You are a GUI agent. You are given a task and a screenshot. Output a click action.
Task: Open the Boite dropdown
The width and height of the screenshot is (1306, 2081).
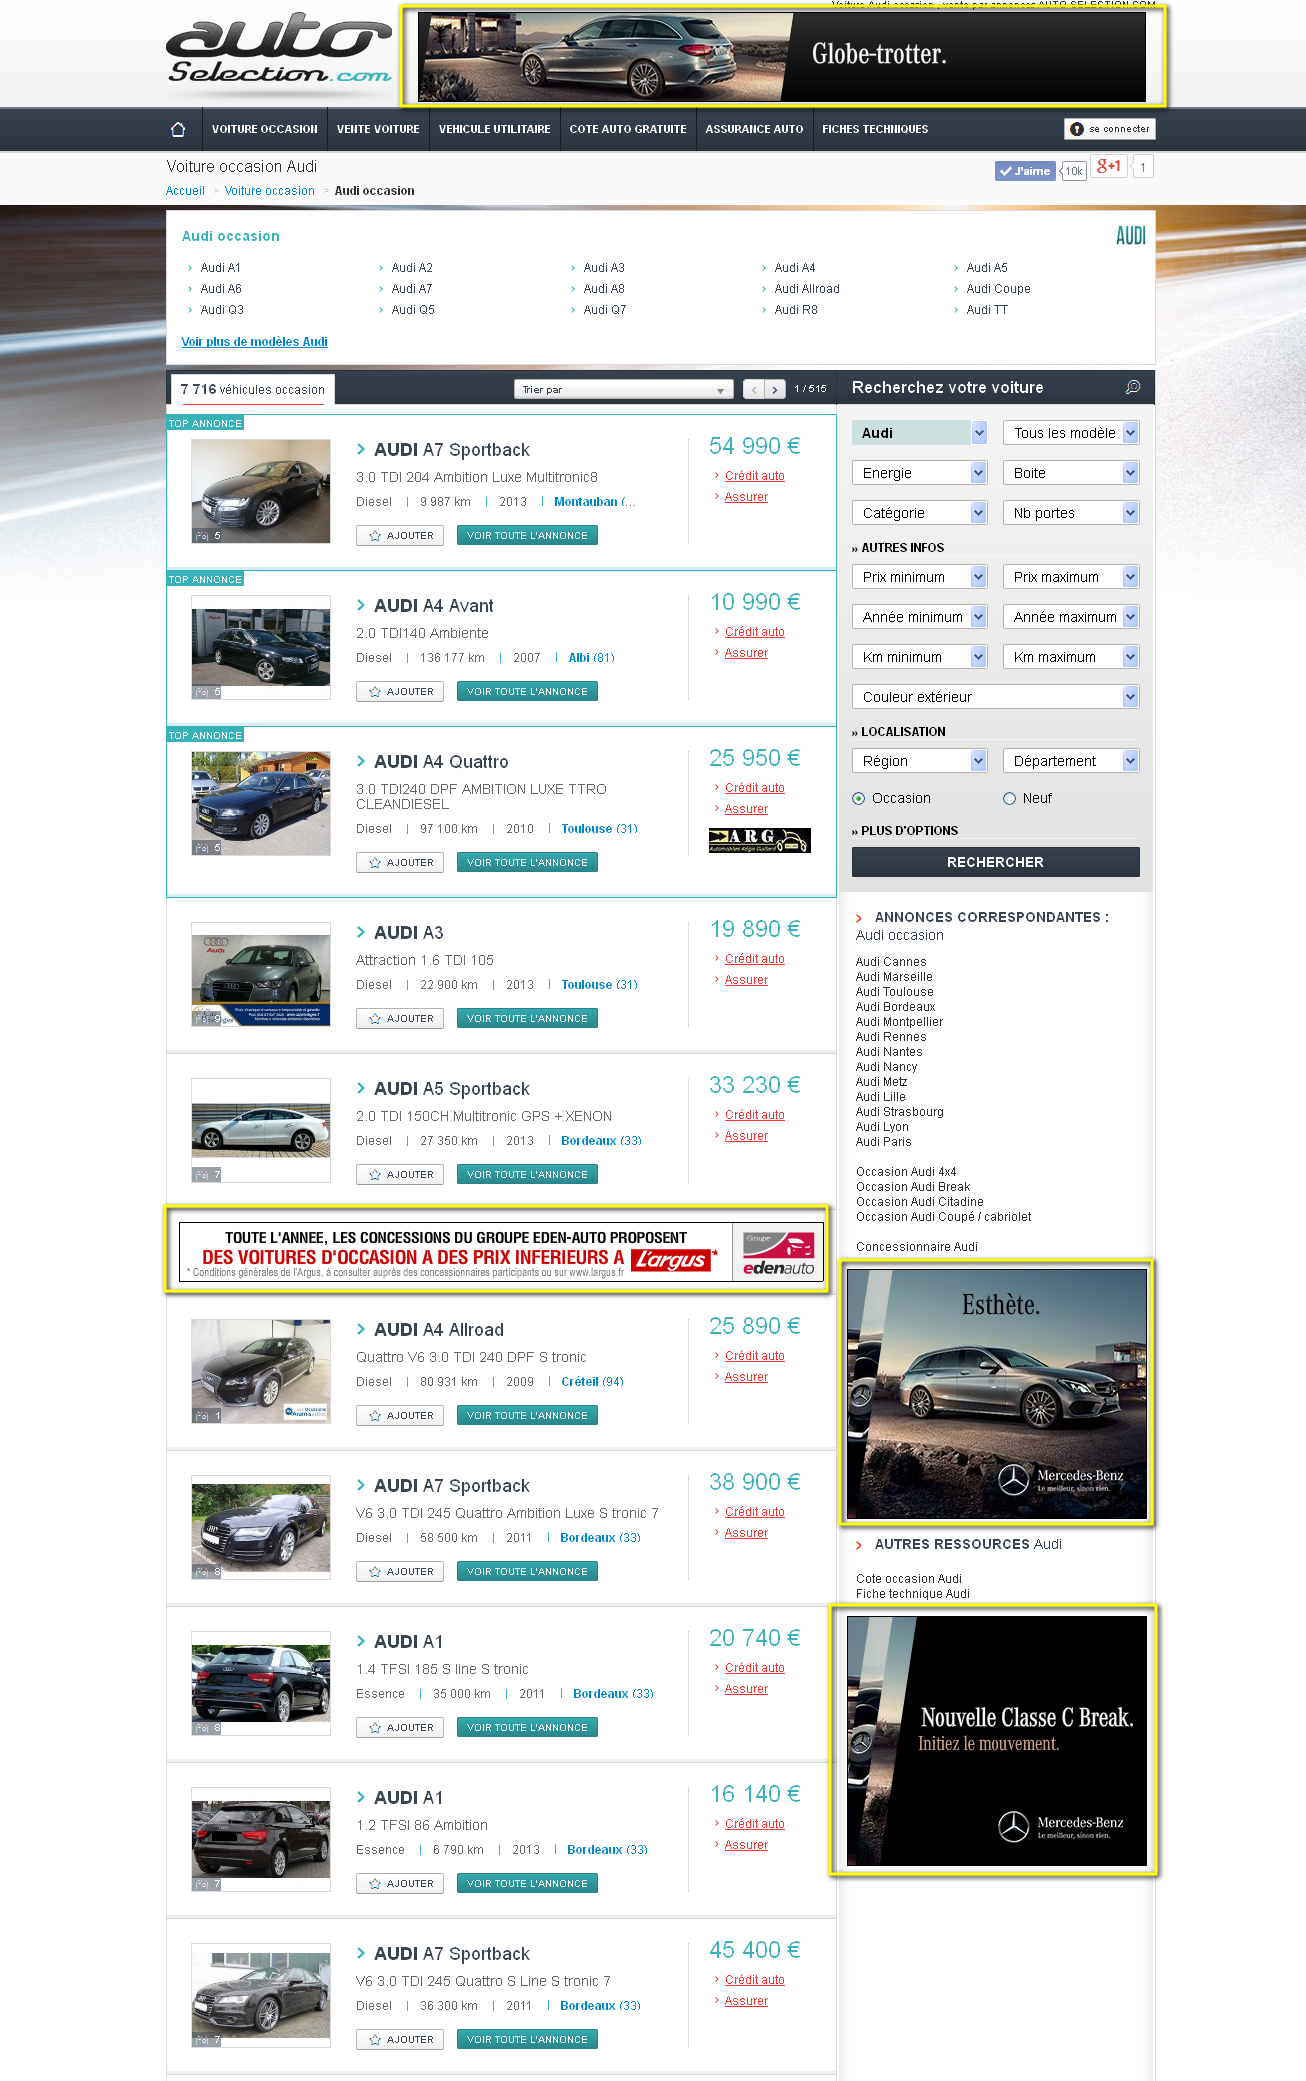1071,473
